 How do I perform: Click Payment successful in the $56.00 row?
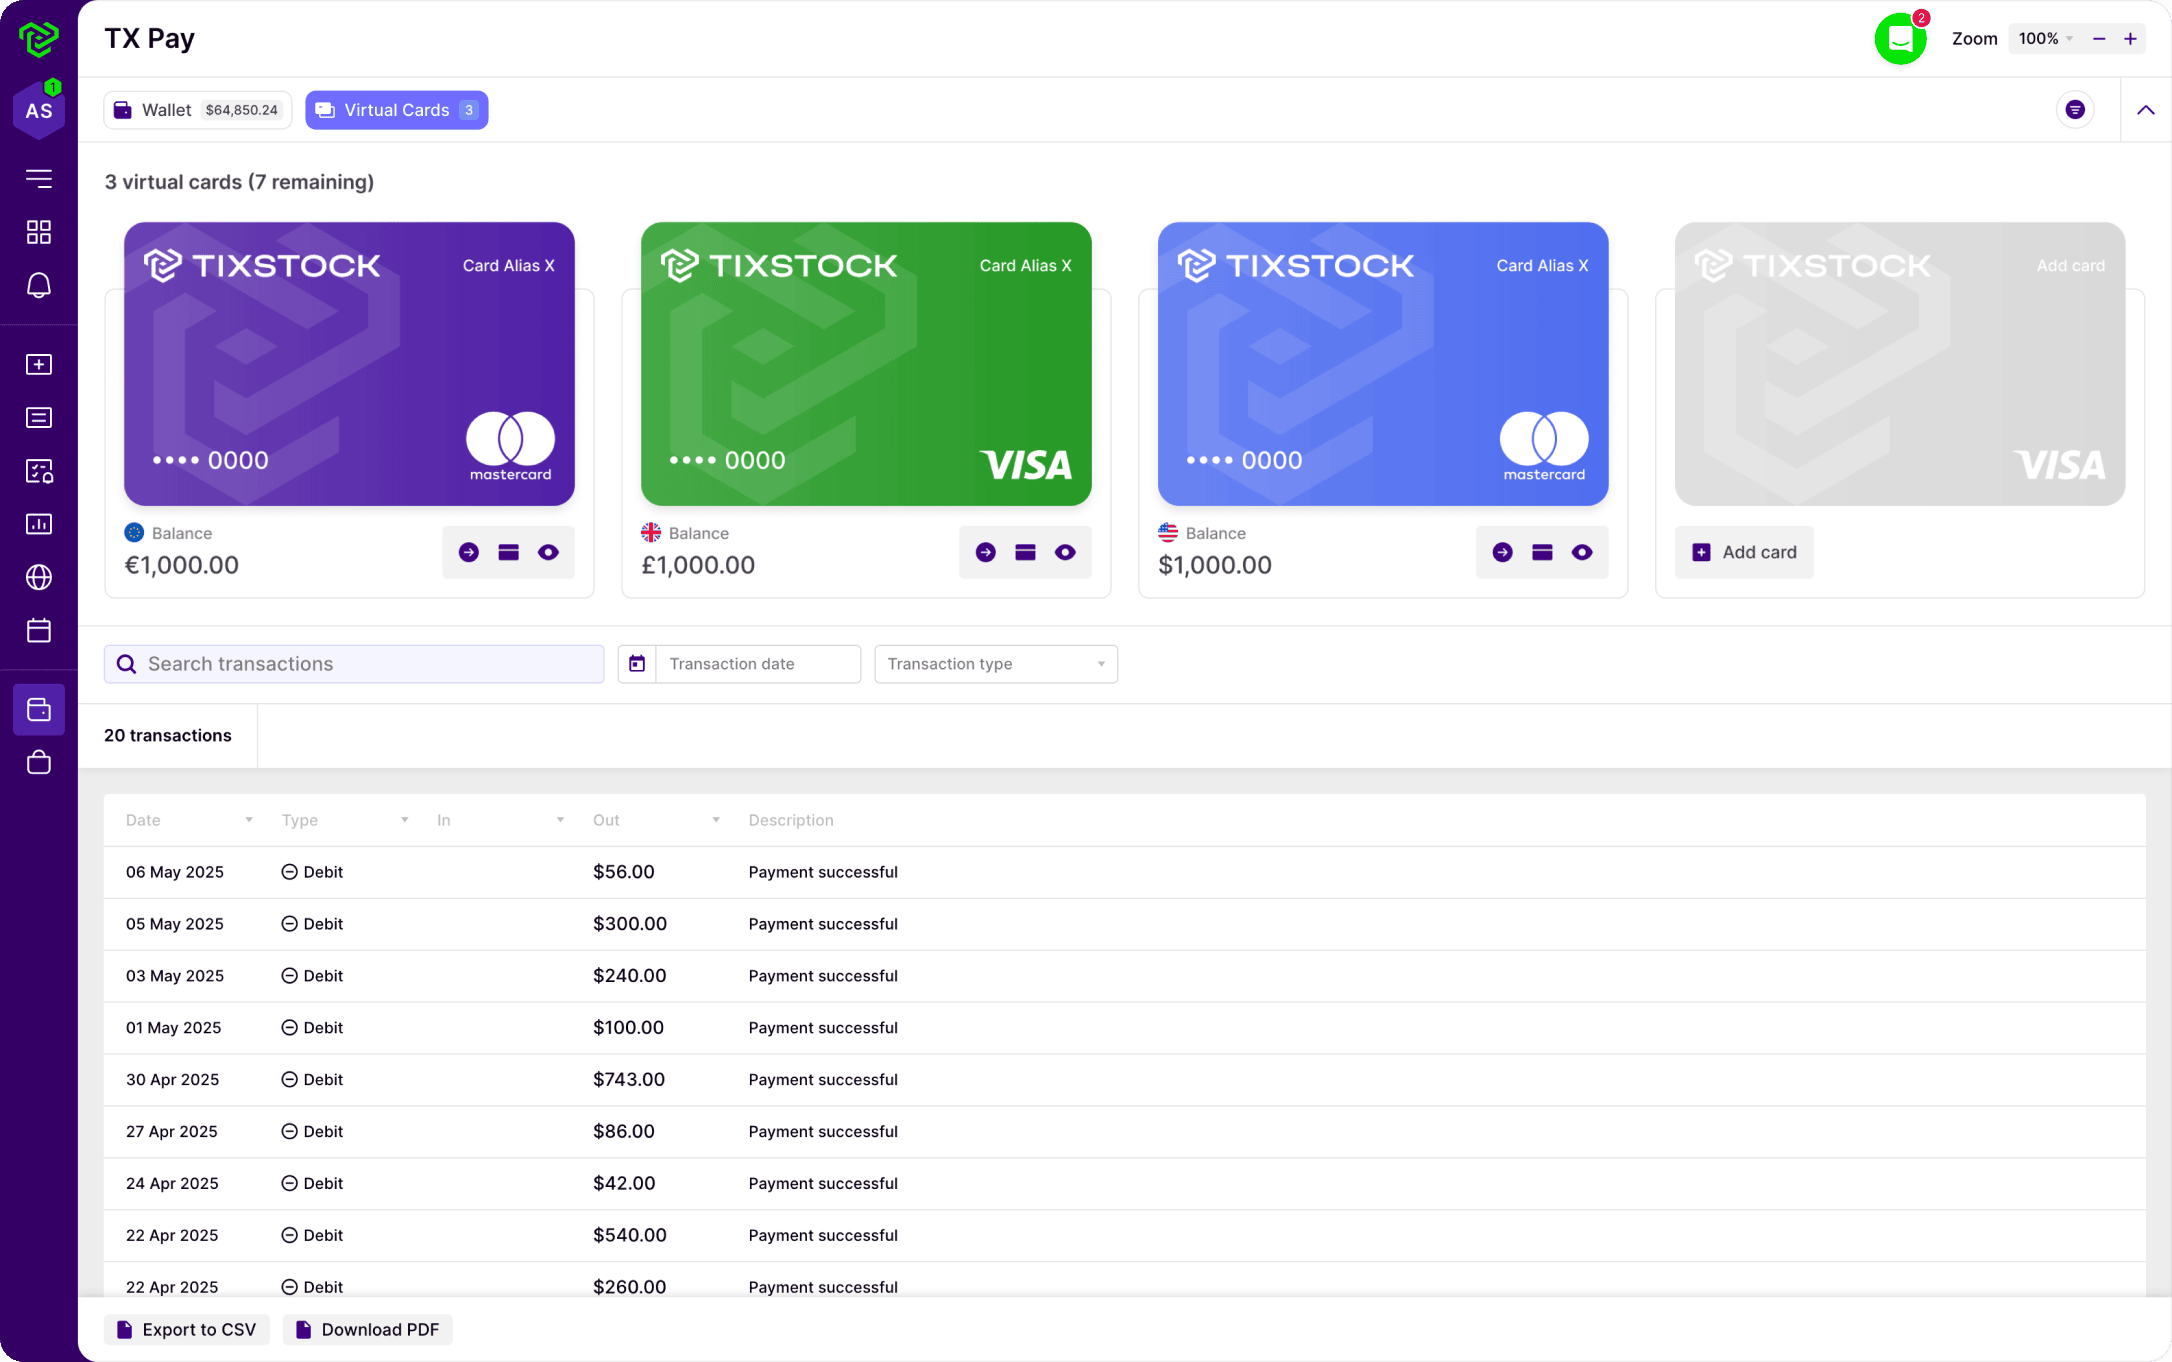[823, 873]
